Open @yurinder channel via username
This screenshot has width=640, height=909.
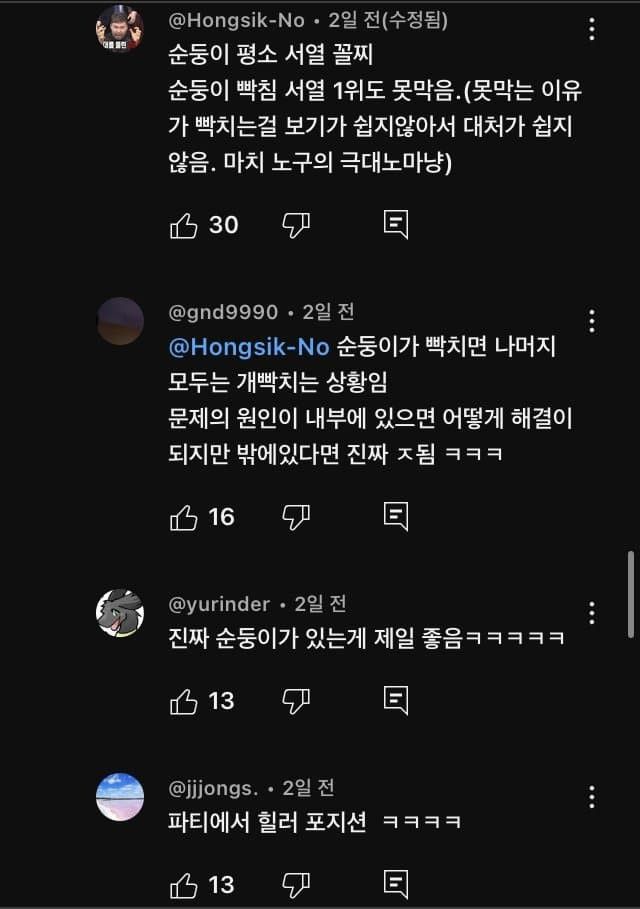(219, 604)
